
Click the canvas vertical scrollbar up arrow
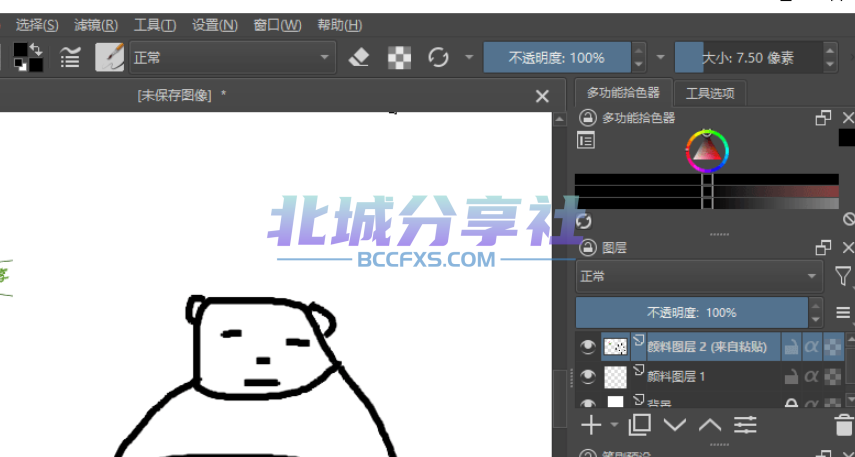[x=559, y=118]
